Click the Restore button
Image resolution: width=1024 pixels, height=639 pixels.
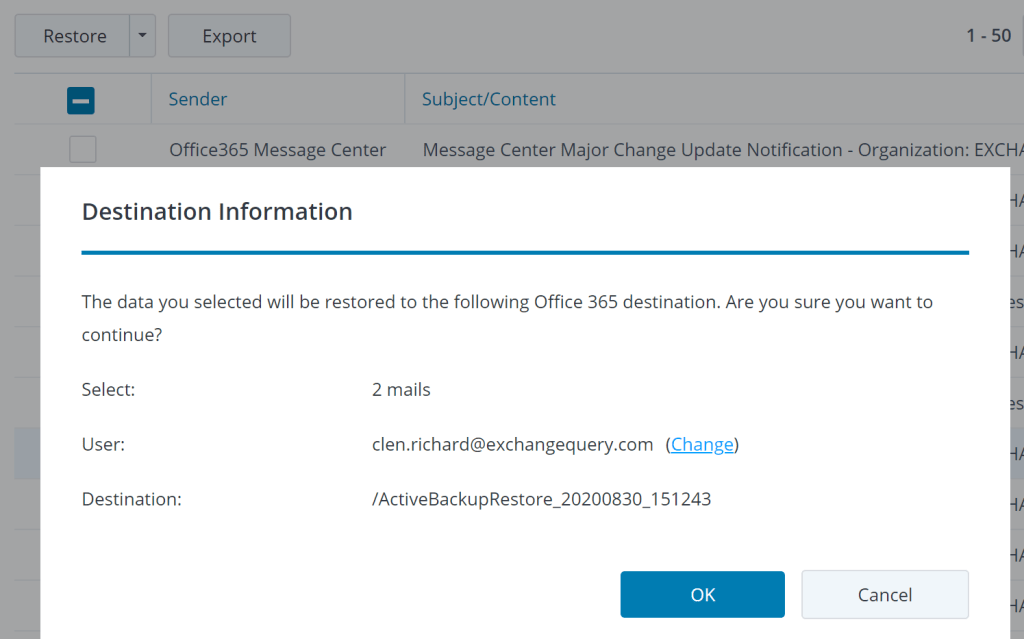[74, 36]
